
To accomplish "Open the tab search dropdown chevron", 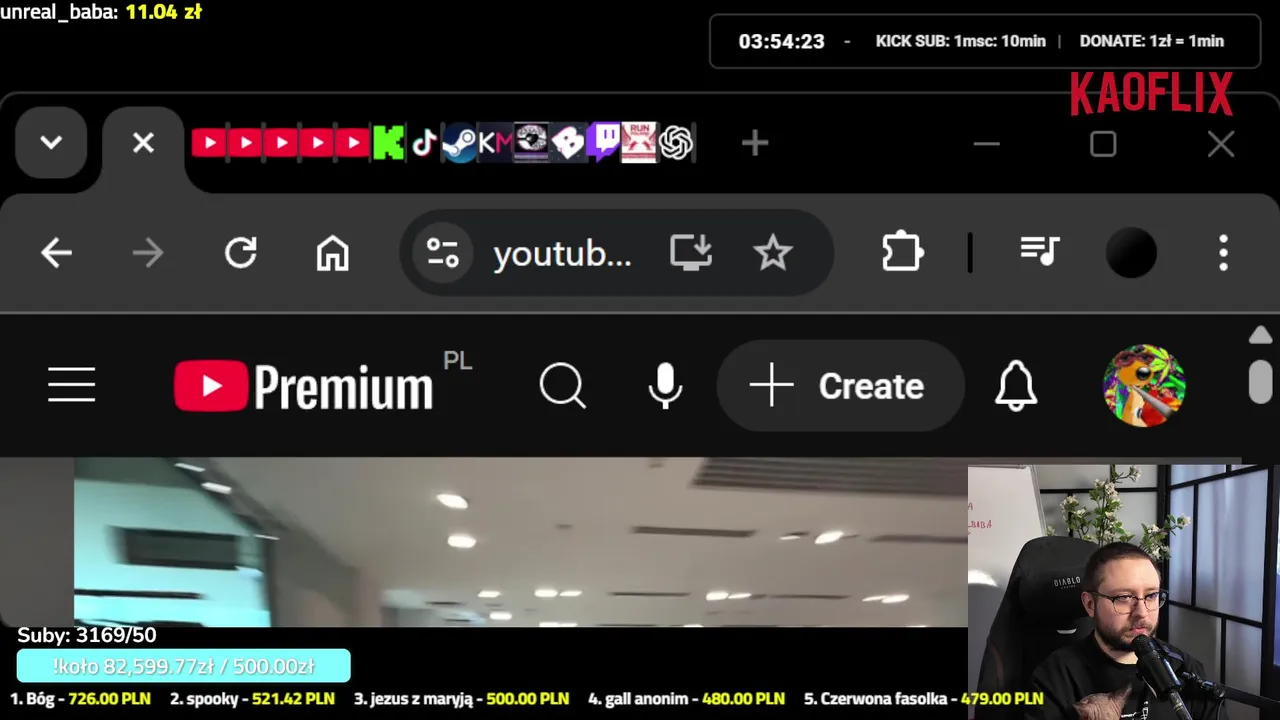I will click(x=51, y=143).
